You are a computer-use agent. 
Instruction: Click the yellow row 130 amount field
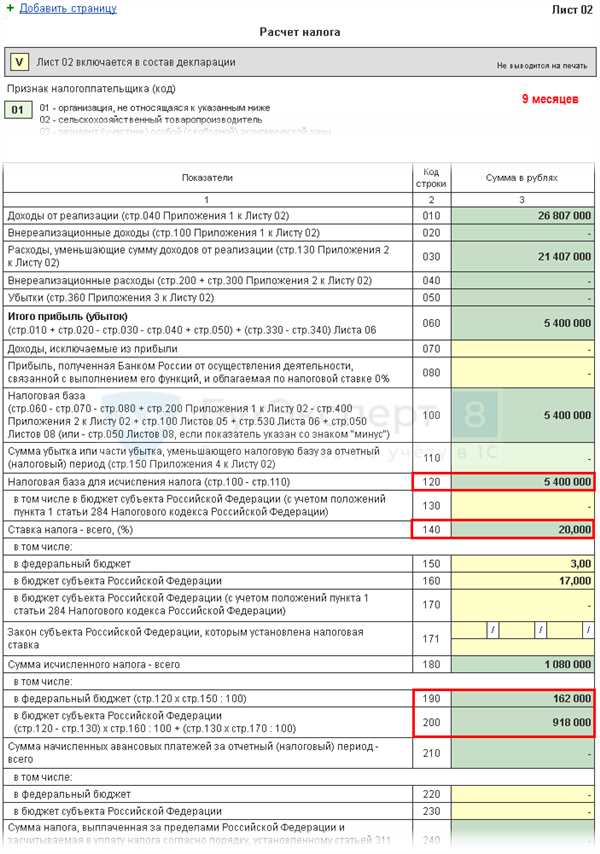pos(523,505)
